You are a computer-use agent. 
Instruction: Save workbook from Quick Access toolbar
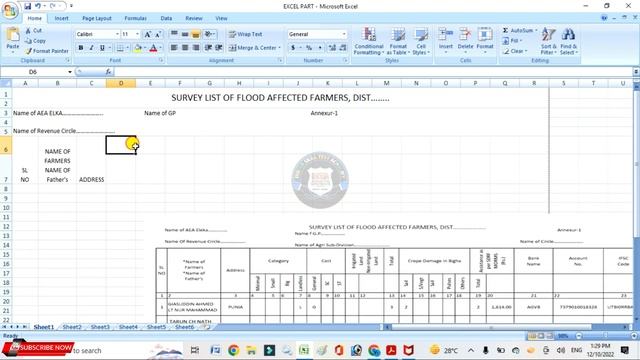28,6
